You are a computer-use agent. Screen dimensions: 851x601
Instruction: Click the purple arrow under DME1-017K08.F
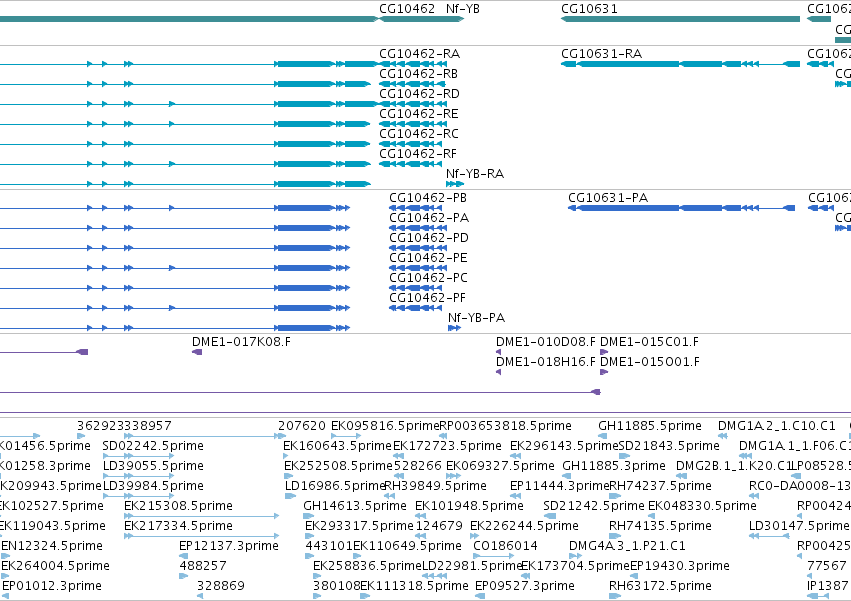click(x=197, y=352)
